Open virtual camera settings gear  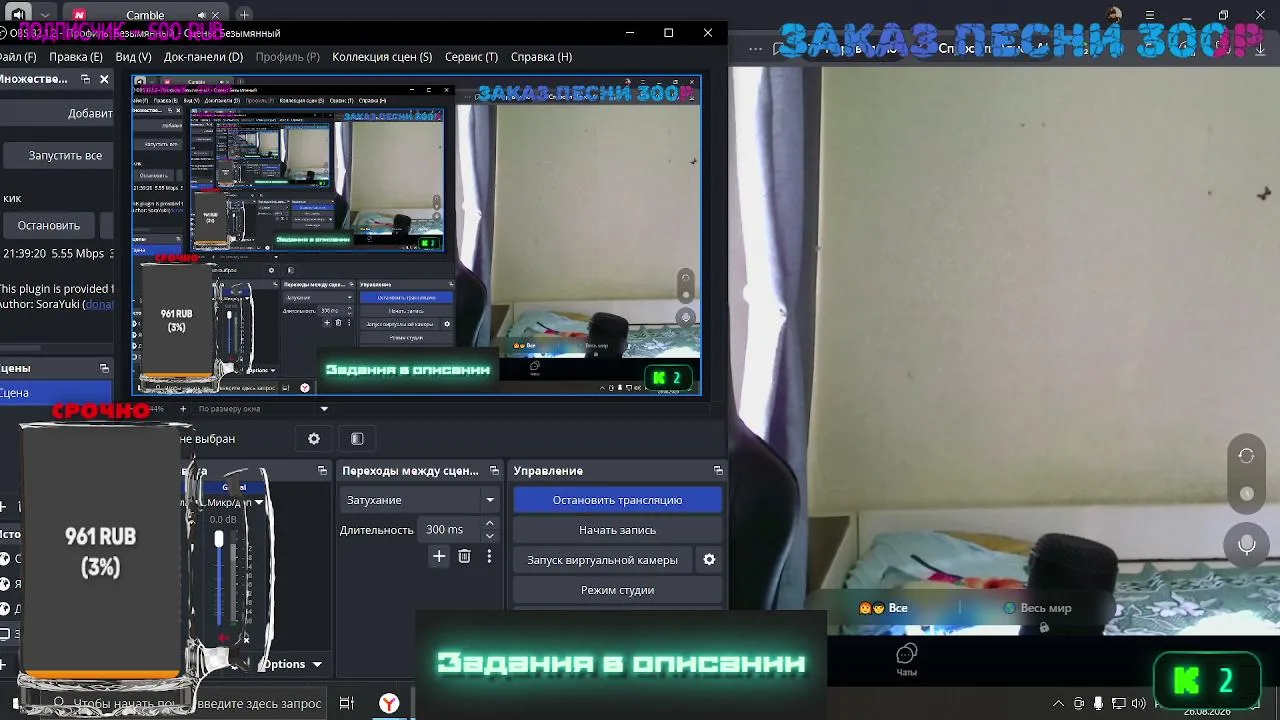click(x=709, y=560)
